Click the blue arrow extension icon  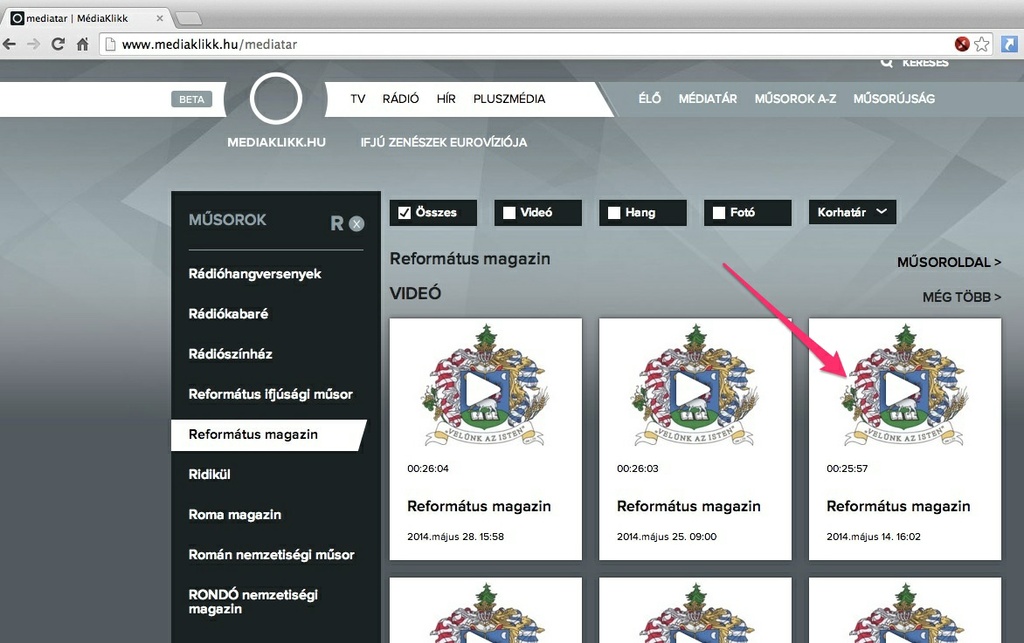(x=1010, y=44)
